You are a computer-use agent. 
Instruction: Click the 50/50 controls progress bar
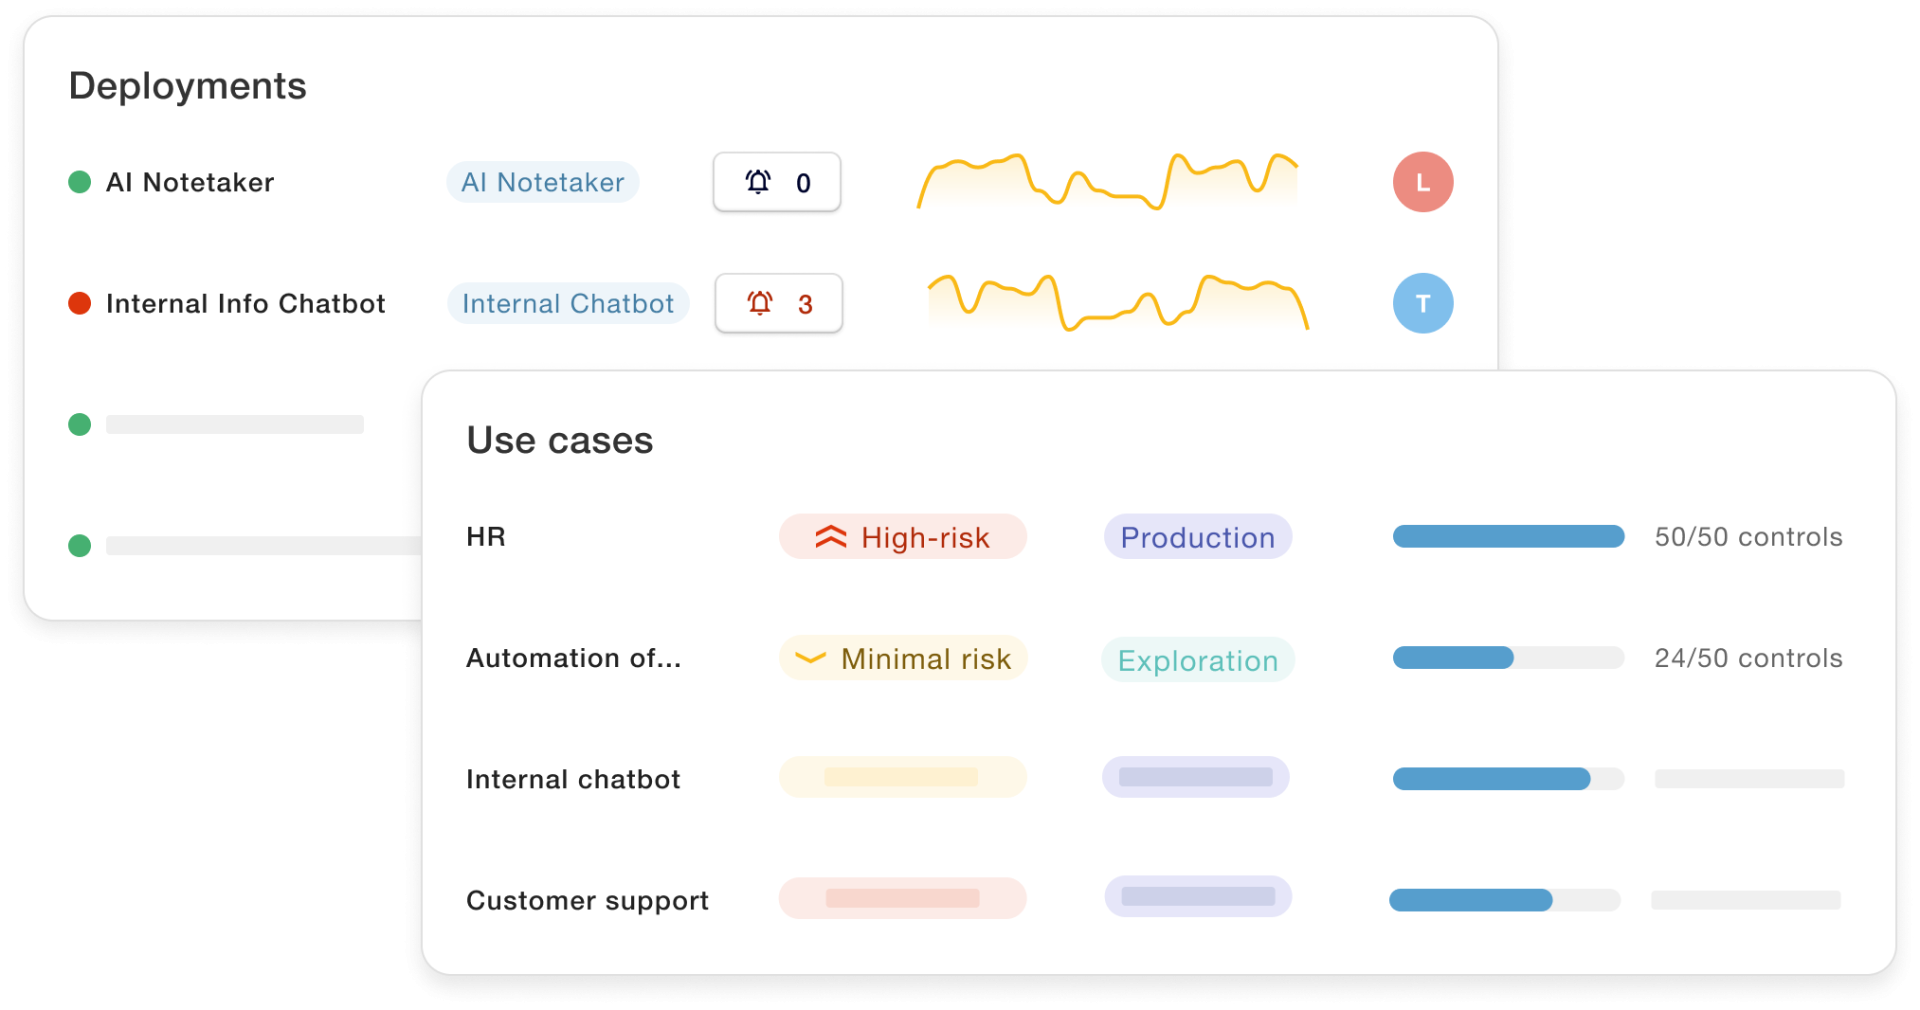pyautogui.click(x=1508, y=537)
